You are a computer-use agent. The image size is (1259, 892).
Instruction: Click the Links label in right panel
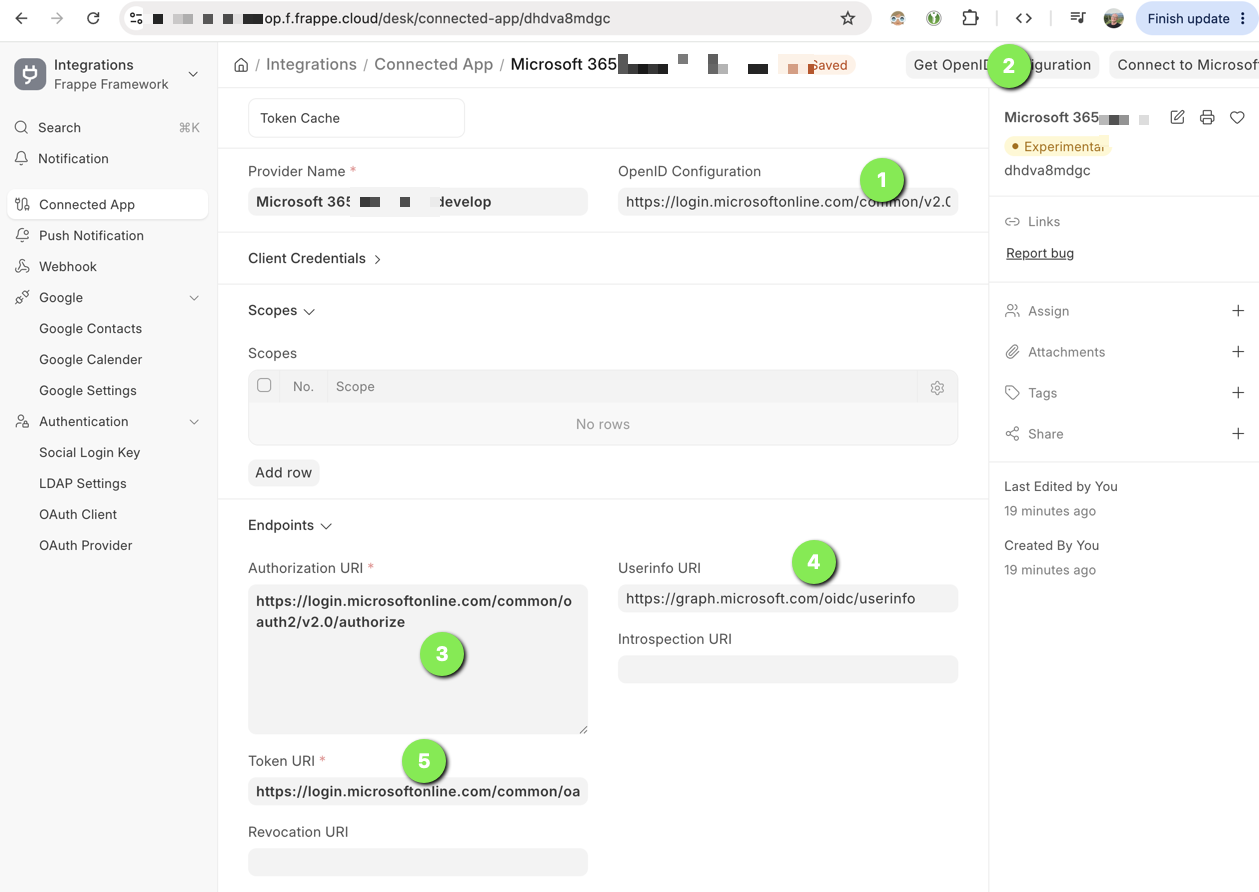(x=1044, y=221)
